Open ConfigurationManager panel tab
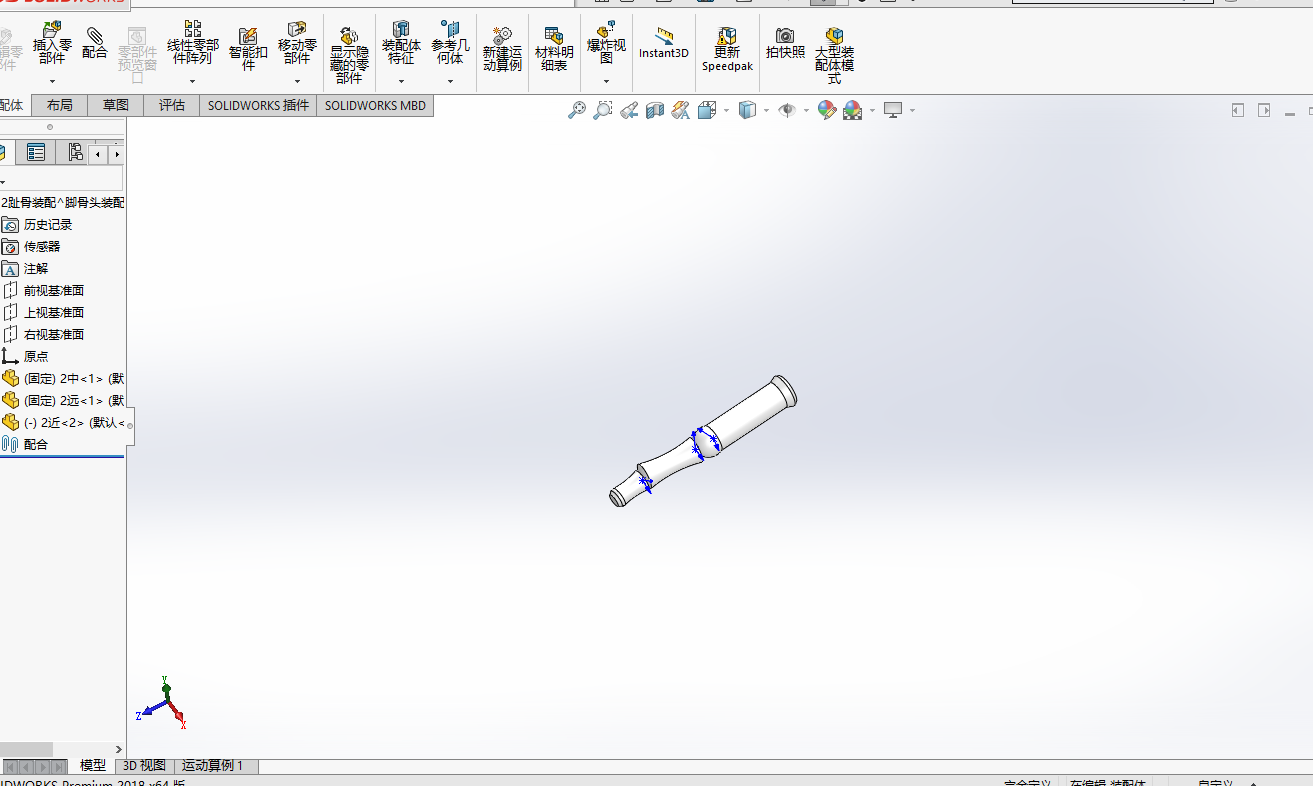The height and width of the screenshot is (786, 1313). [x=74, y=153]
